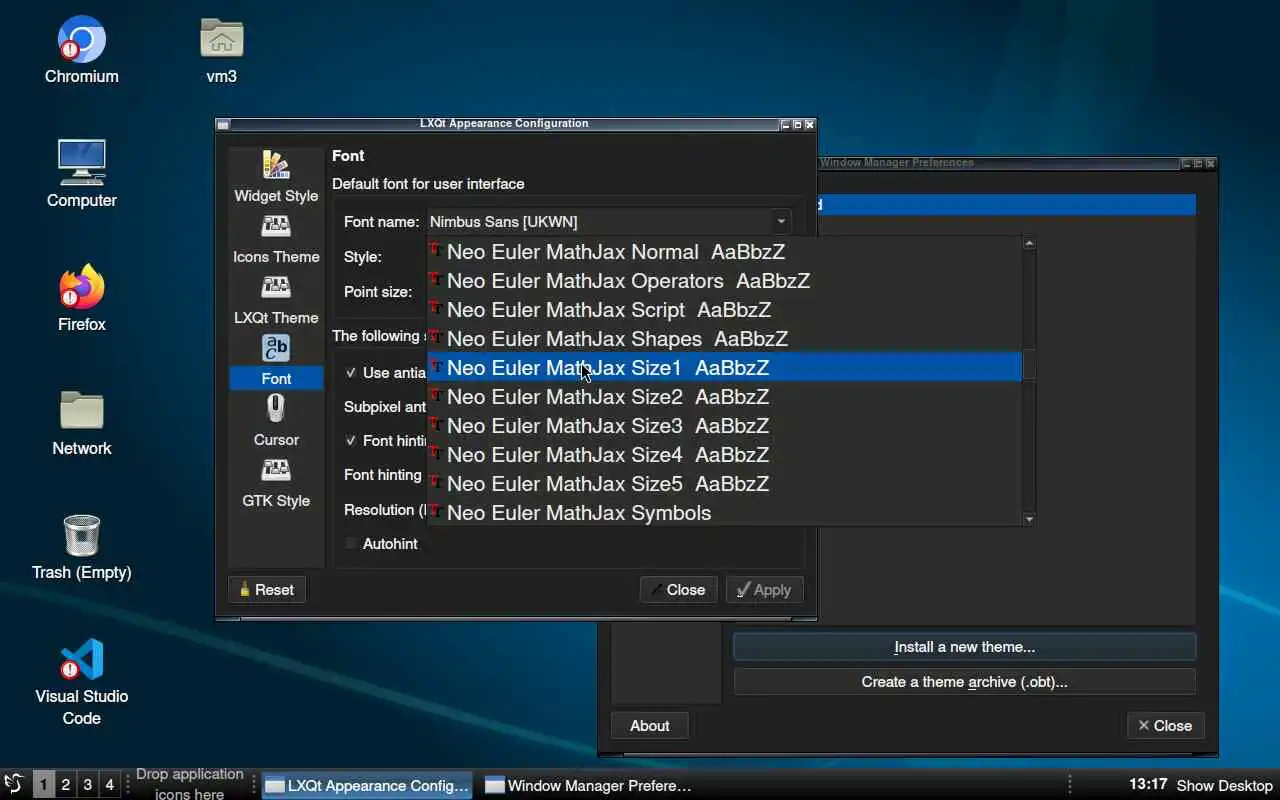The width and height of the screenshot is (1280, 800).
Task: Switch to workspace 2
Action: (65, 785)
